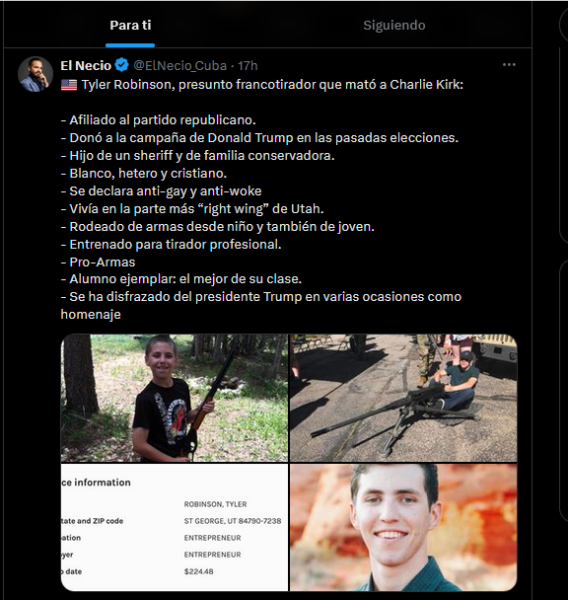This screenshot has width=568, height=600.
Task: Open the @ElNecio_Cuba handle link
Action: (x=180, y=66)
